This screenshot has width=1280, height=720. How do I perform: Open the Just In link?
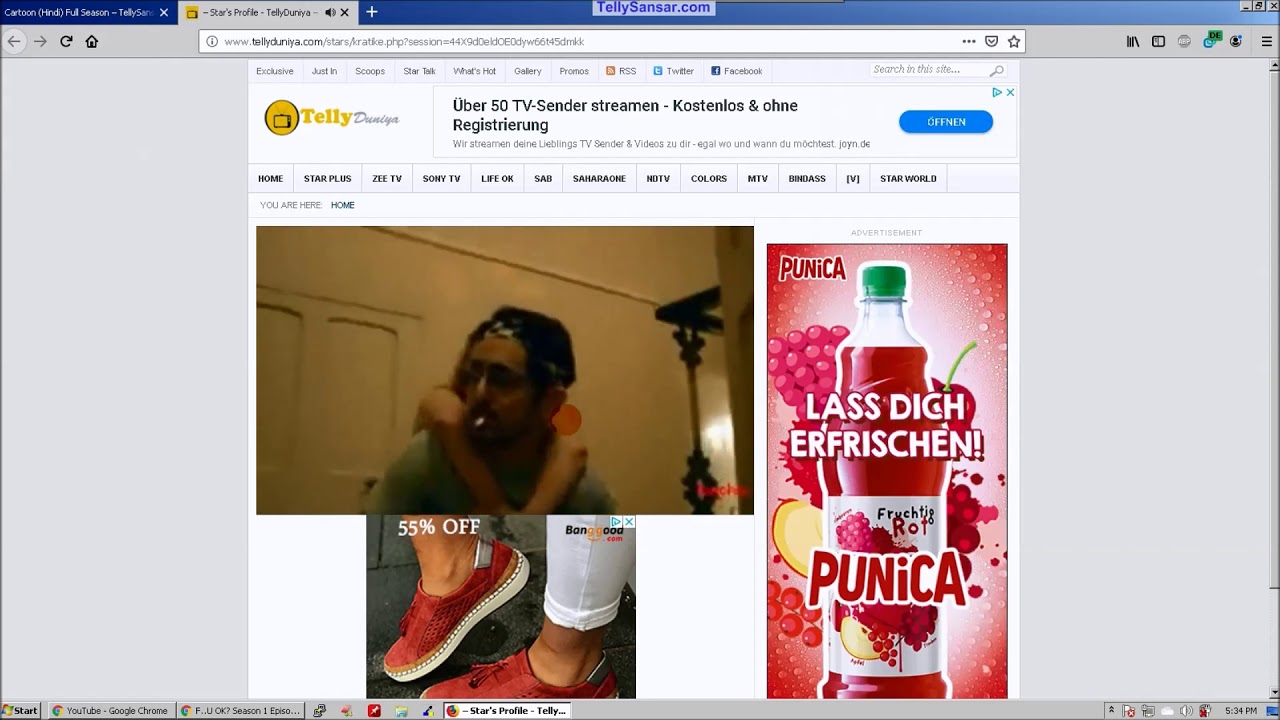324,71
